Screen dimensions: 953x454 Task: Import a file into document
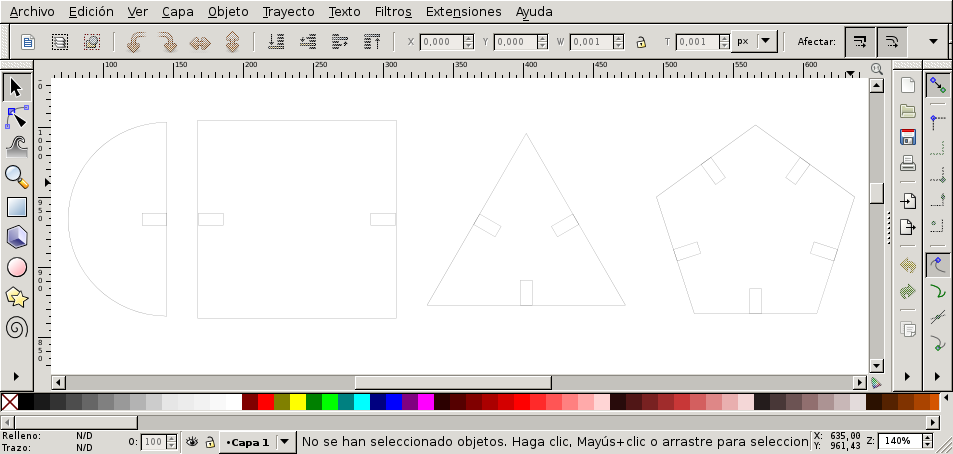[907, 201]
